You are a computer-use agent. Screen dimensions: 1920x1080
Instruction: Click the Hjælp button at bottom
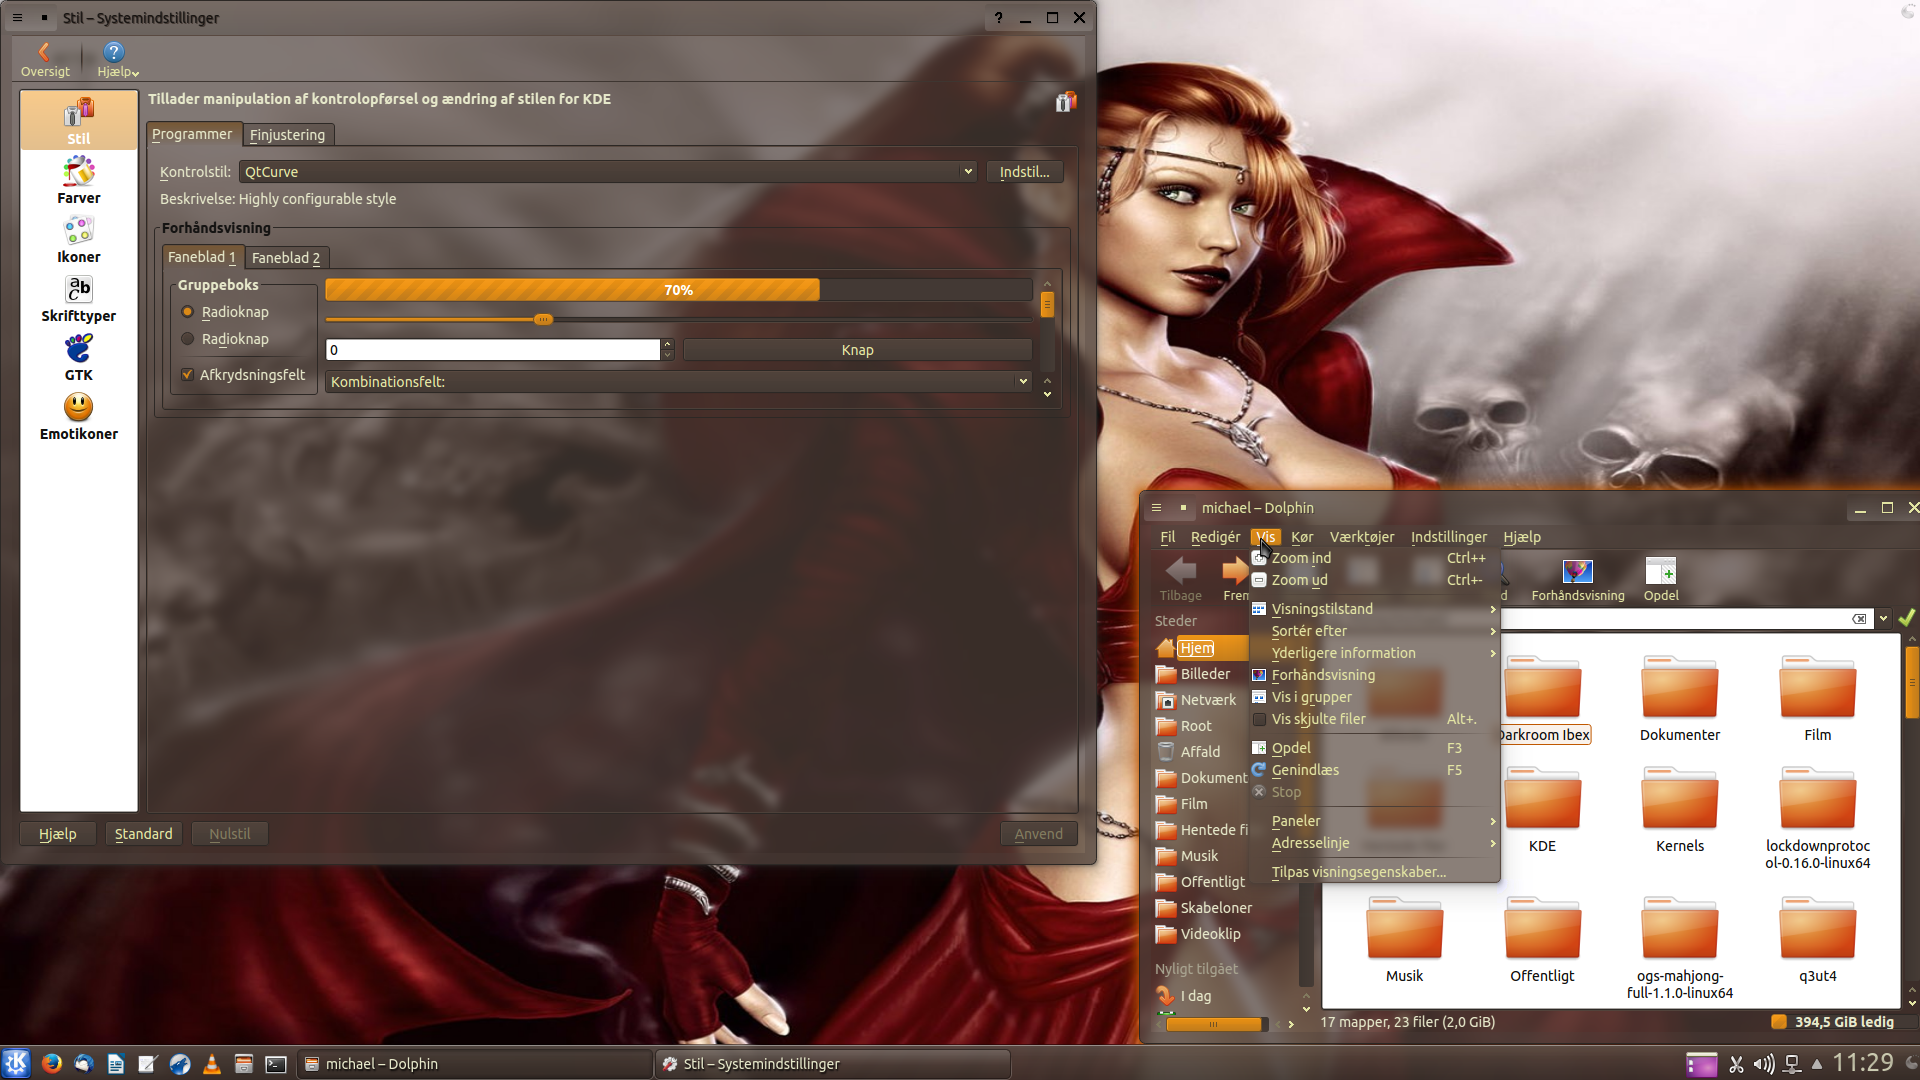58,834
